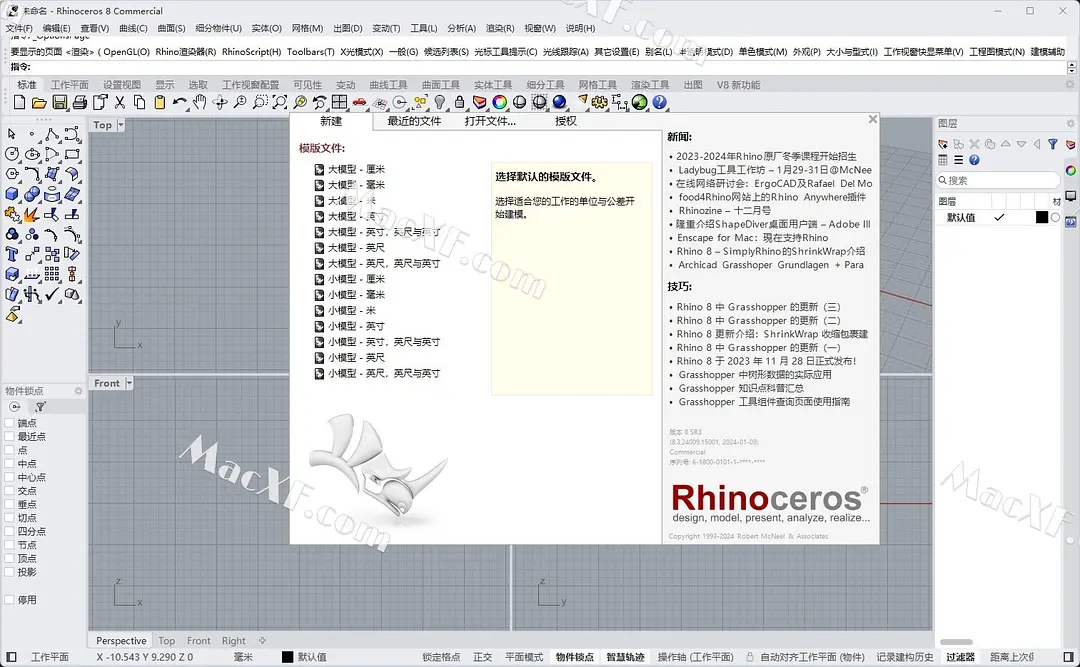The height and width of the screenshot is (667, 1080).
Task: Click the blue Help question mark icon
Action: pyautogui.click(x=660, y=103)
